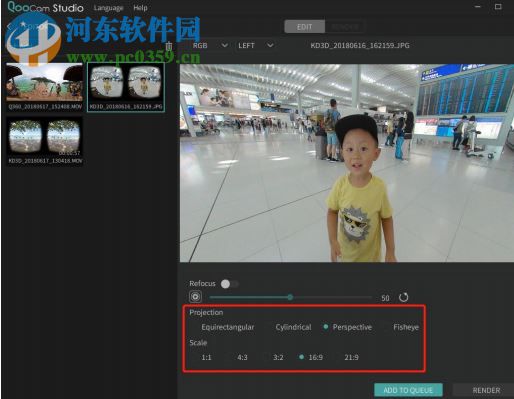Open the LEFT view dropdown
514x399 pixels.
(x=256, y=46)
